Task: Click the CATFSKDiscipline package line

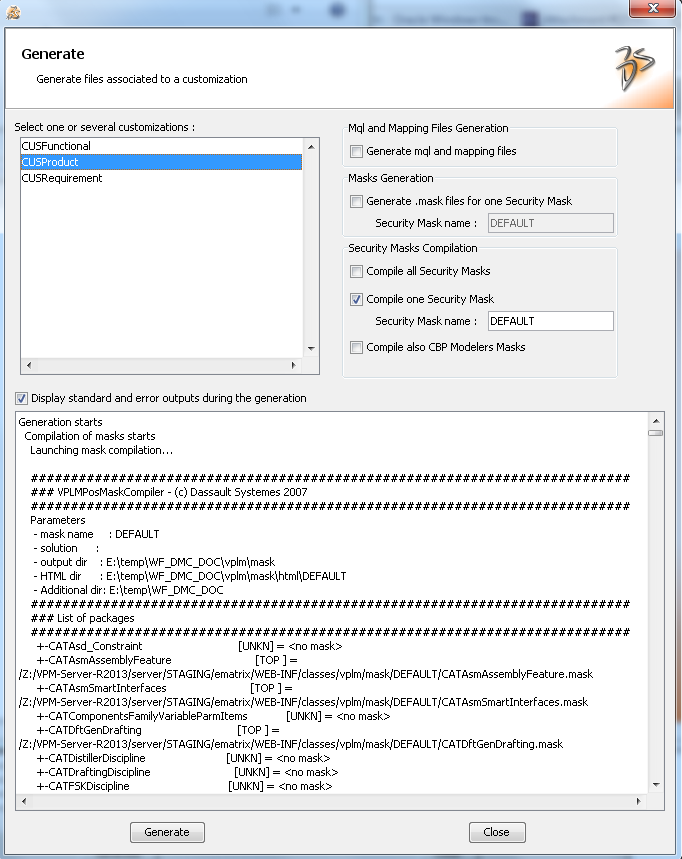Action: click(x=185, y=787)
